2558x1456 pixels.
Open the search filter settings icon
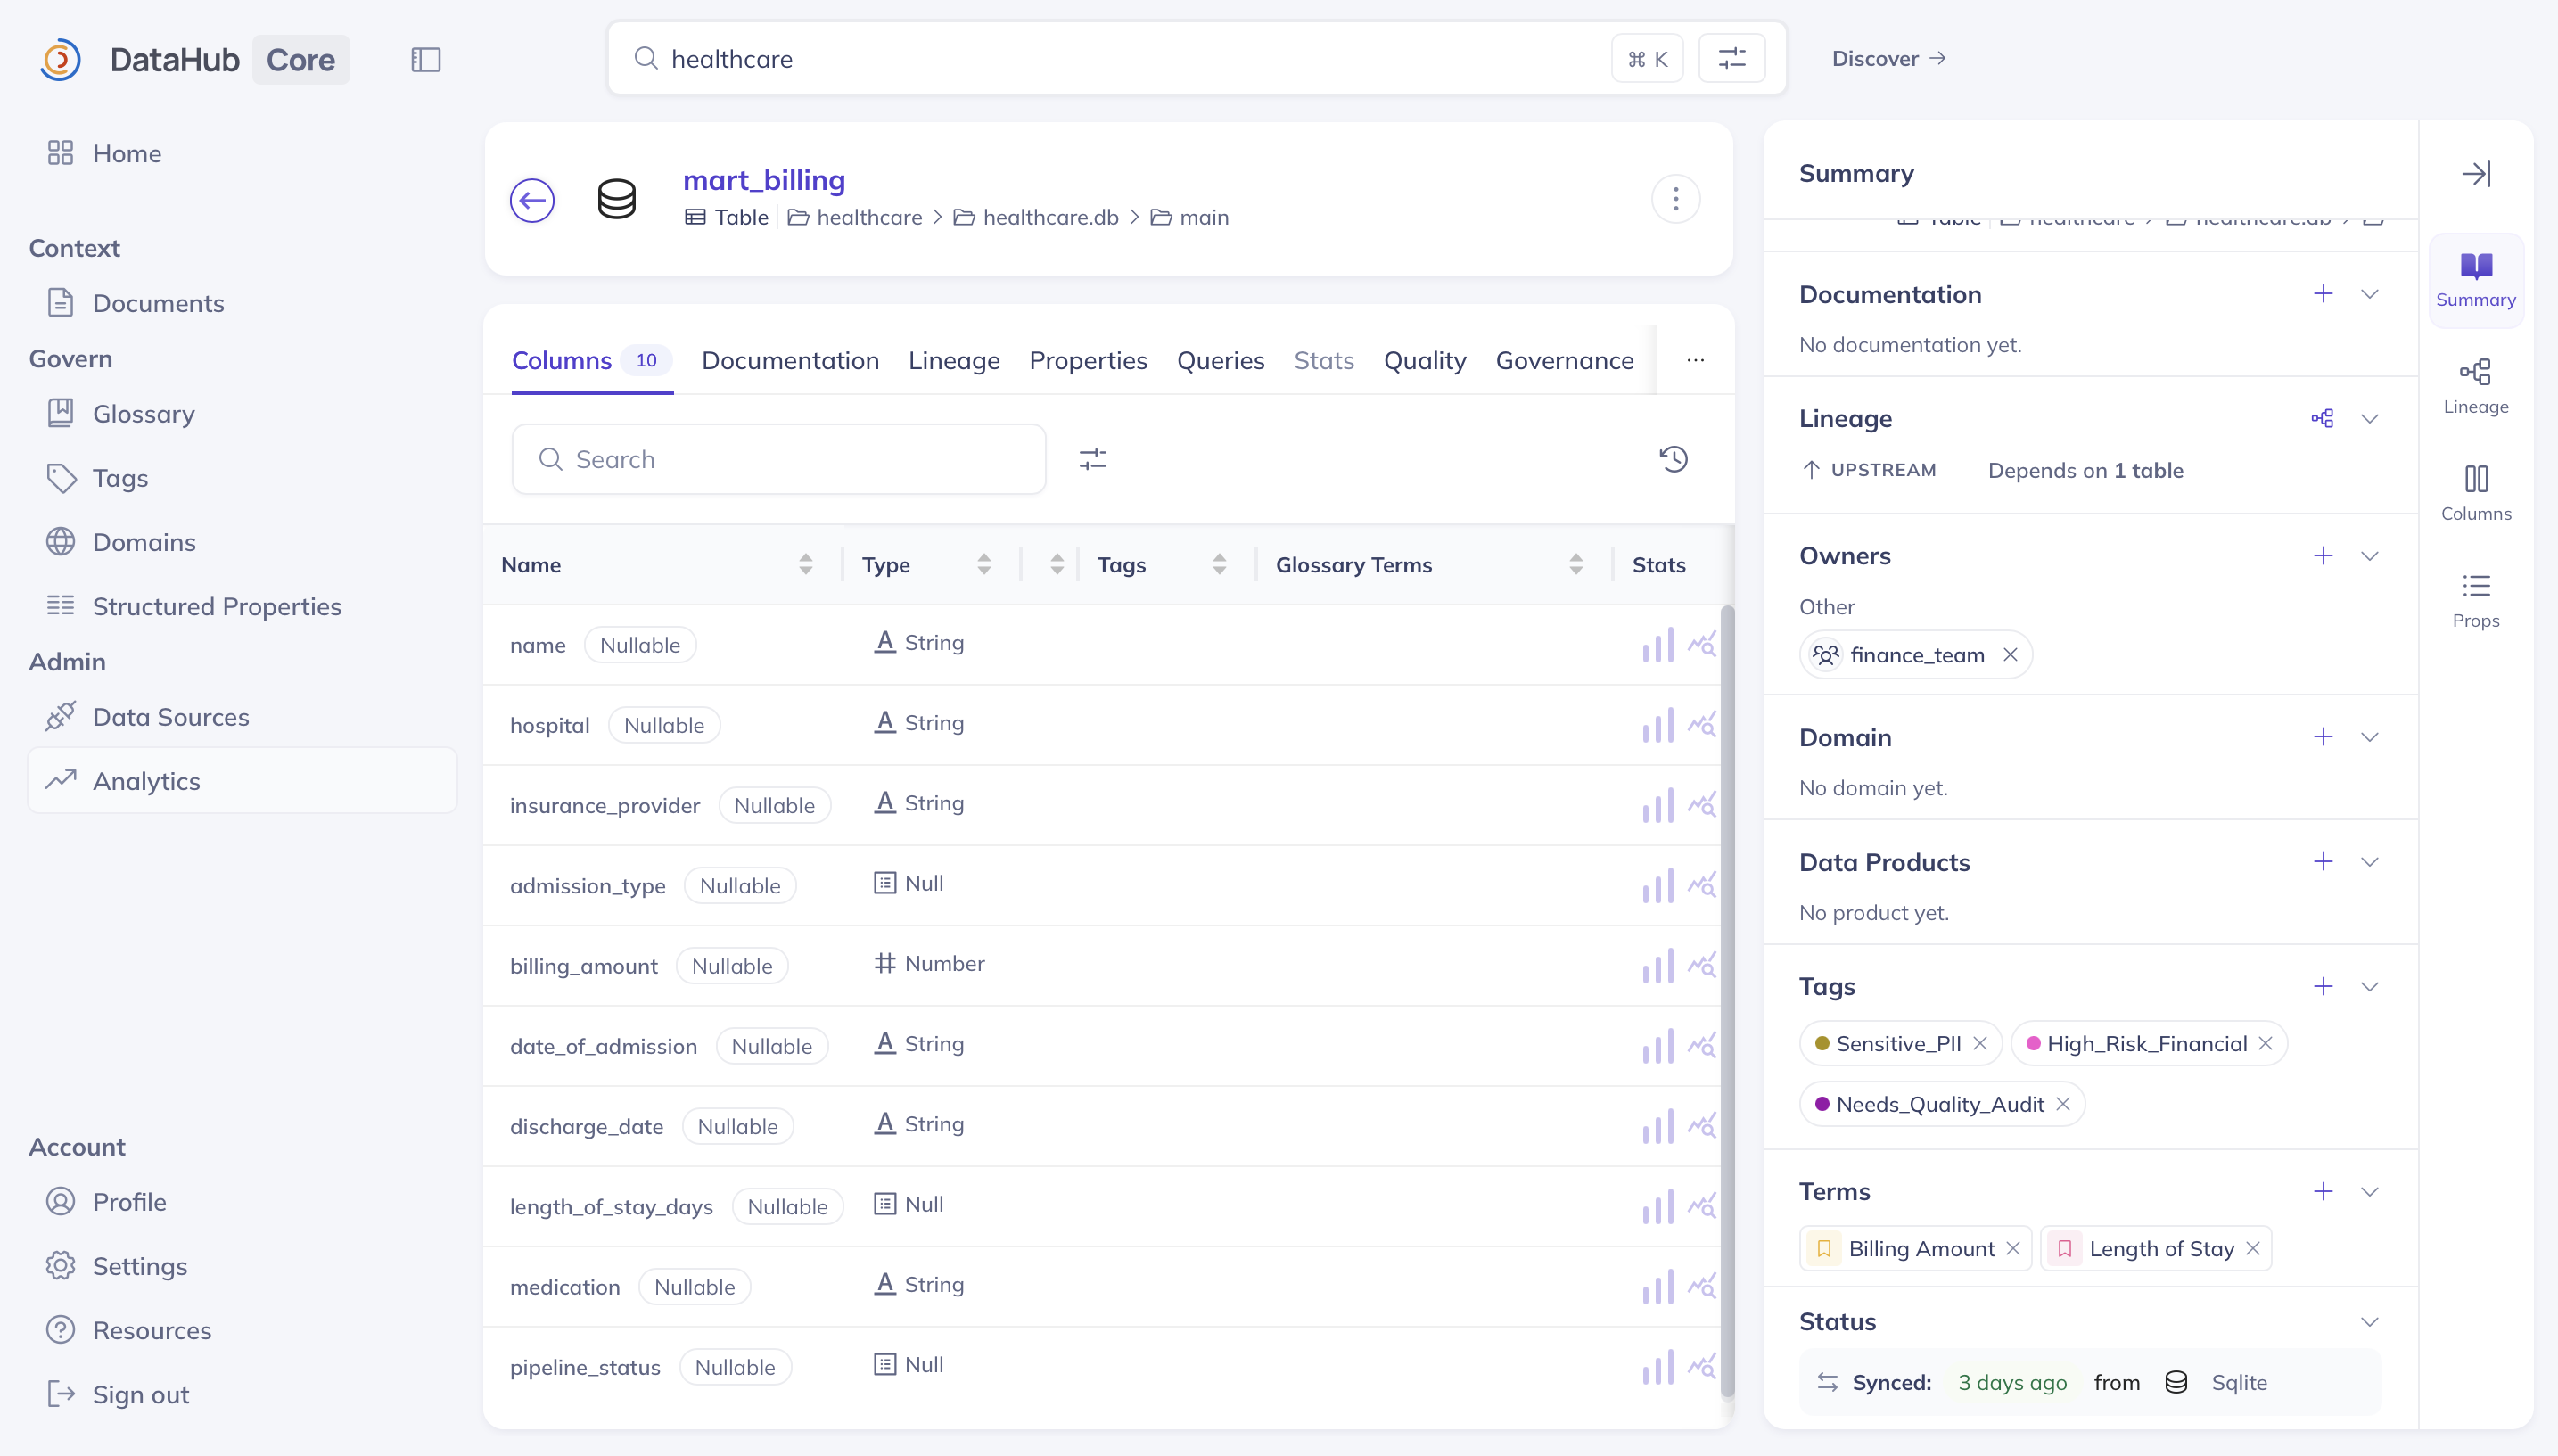1732,58
